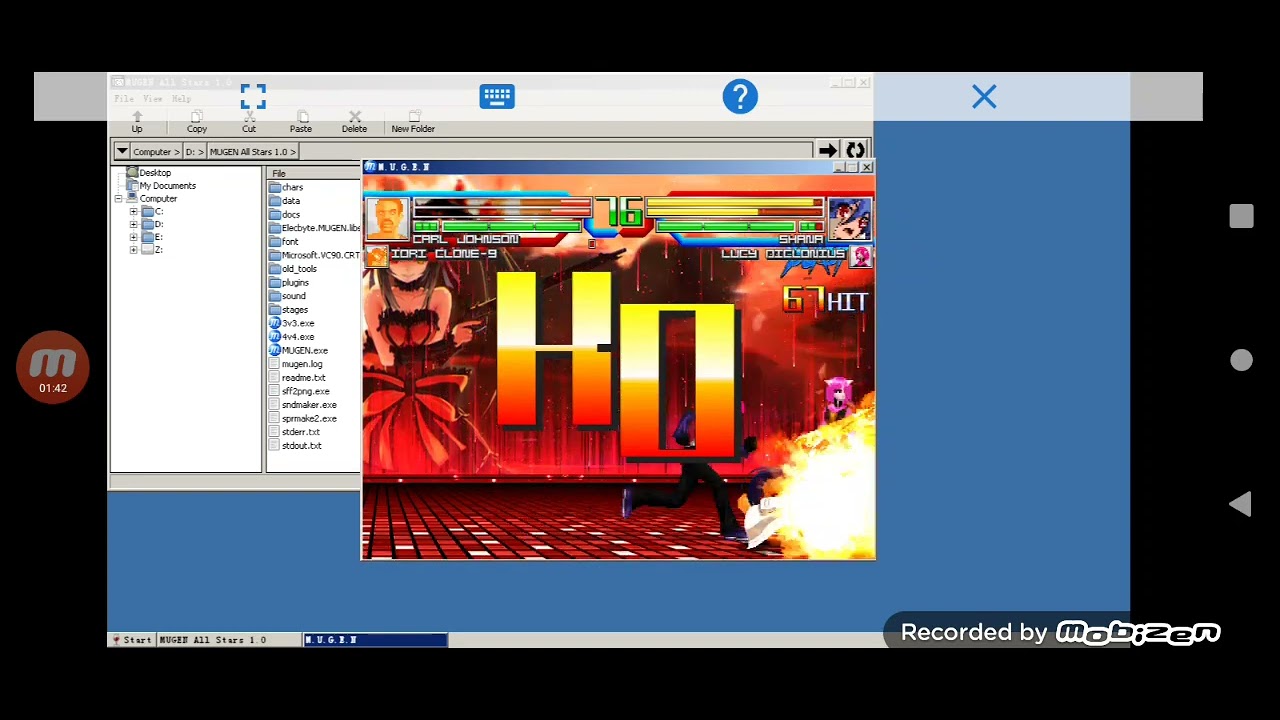The width and height of the screenshot is (1280, 720).
Task: Open the File menu
Action: [124, 99]
